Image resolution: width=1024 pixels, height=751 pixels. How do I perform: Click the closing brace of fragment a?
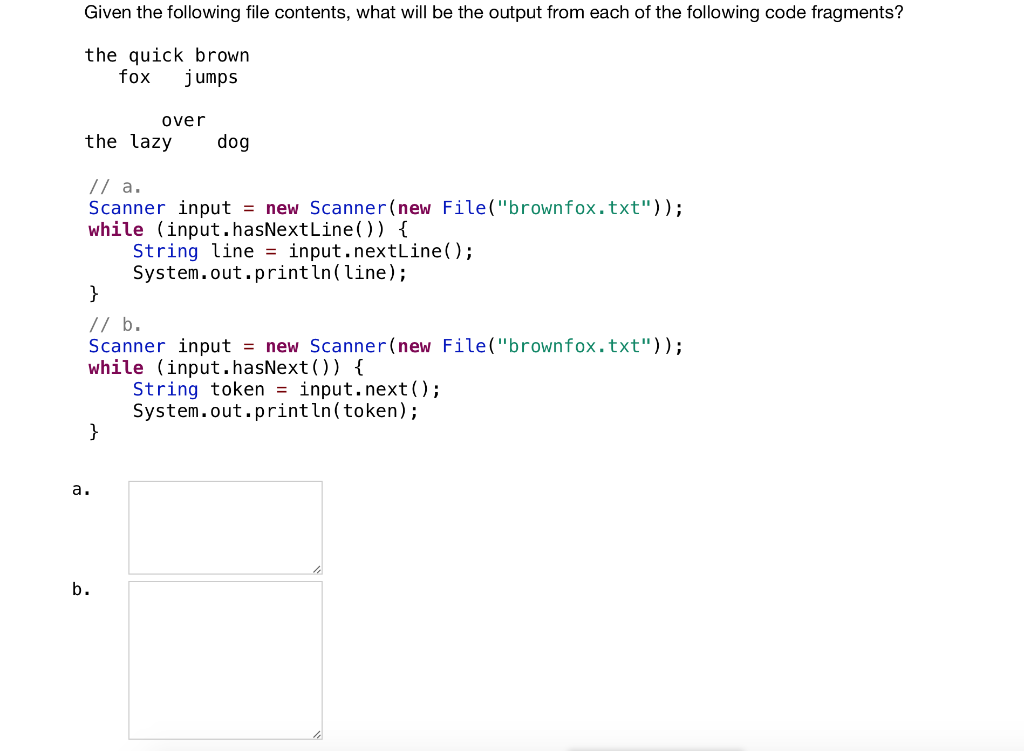94,294
